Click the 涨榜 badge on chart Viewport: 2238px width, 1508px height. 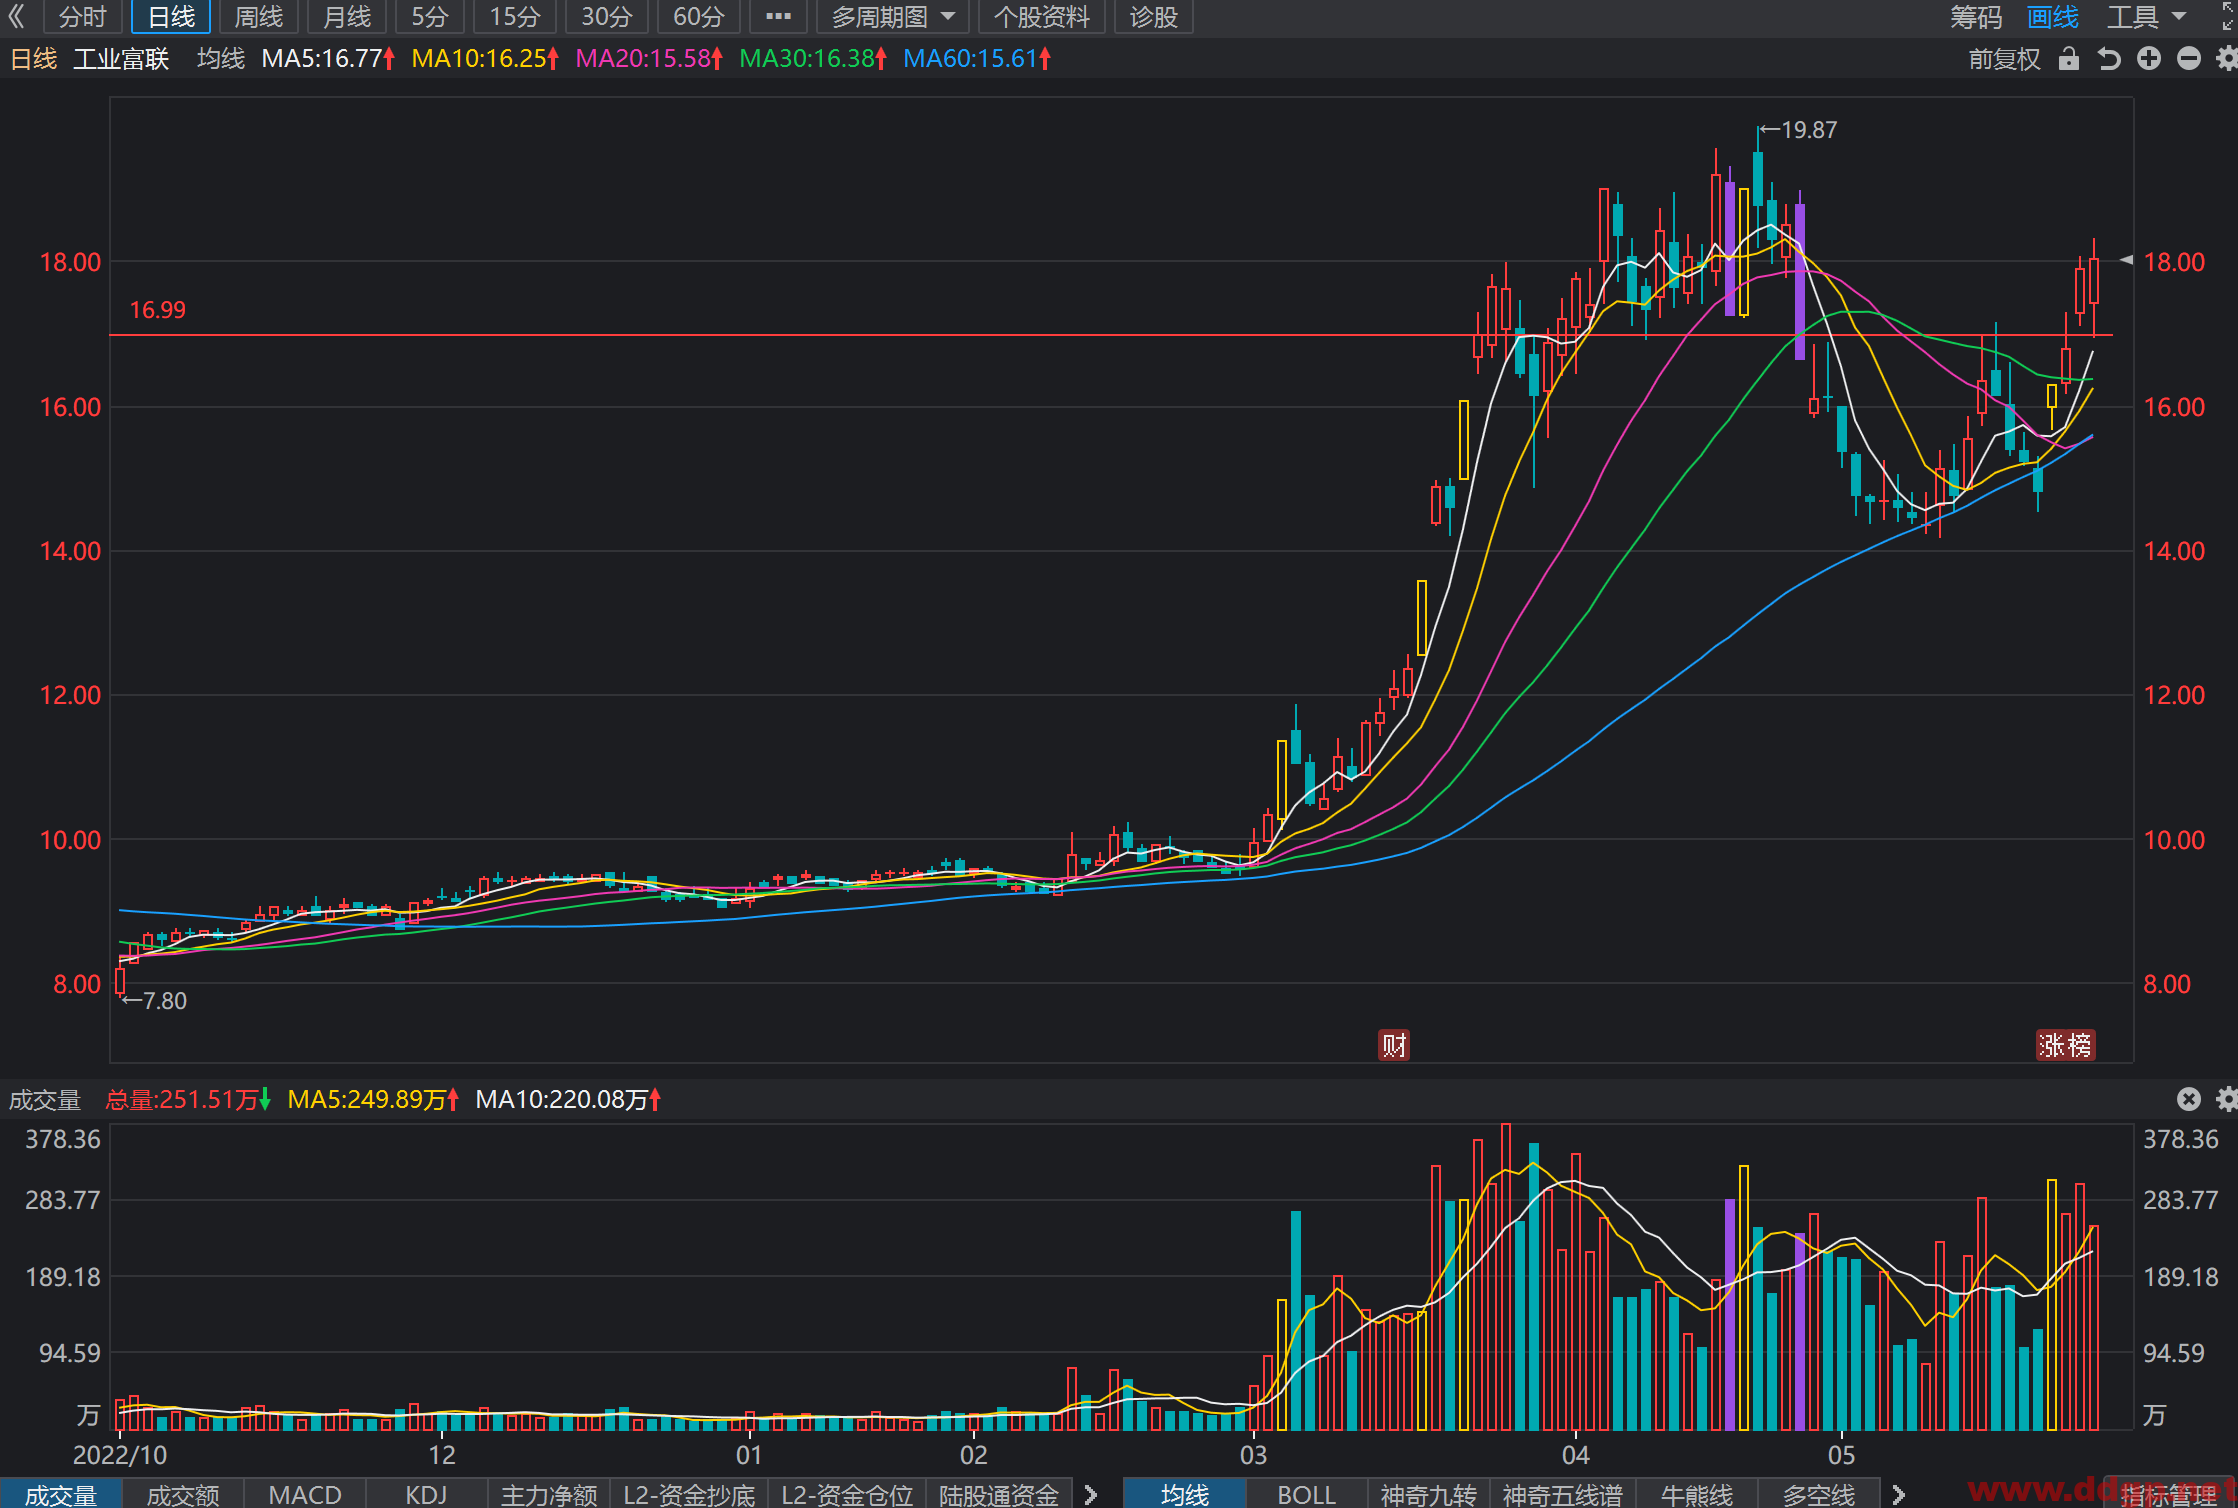[x=2065, y=1045]
